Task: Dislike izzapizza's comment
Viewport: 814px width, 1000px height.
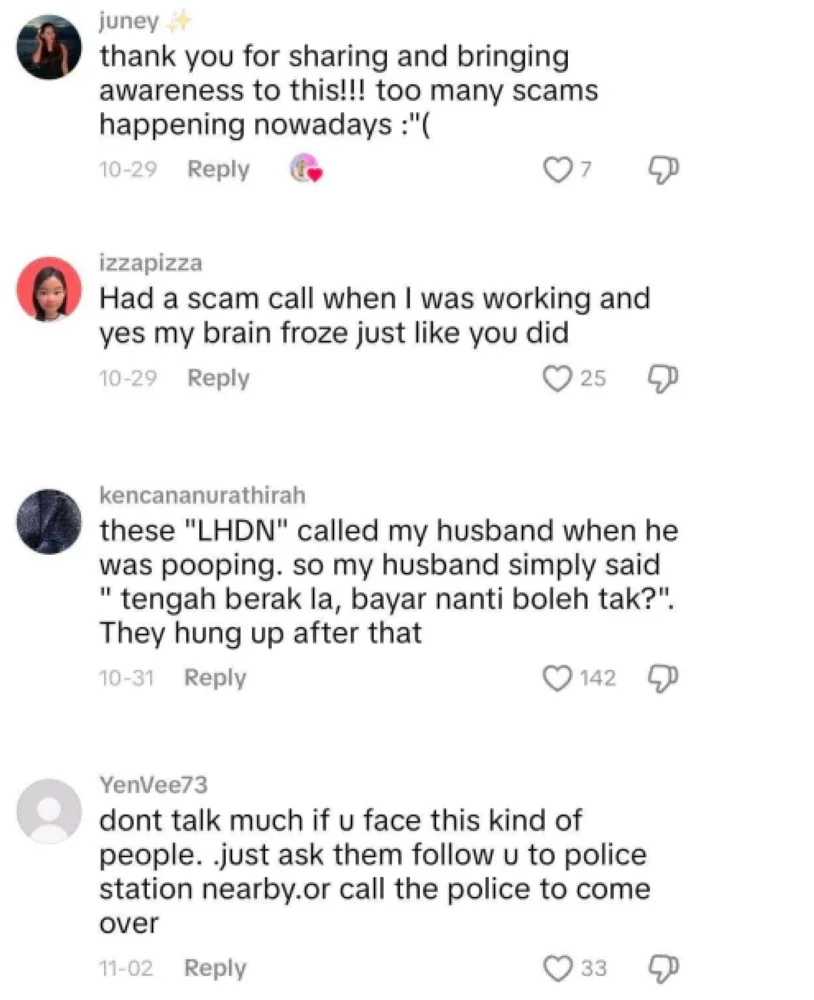Action: [x=663, y=378]
